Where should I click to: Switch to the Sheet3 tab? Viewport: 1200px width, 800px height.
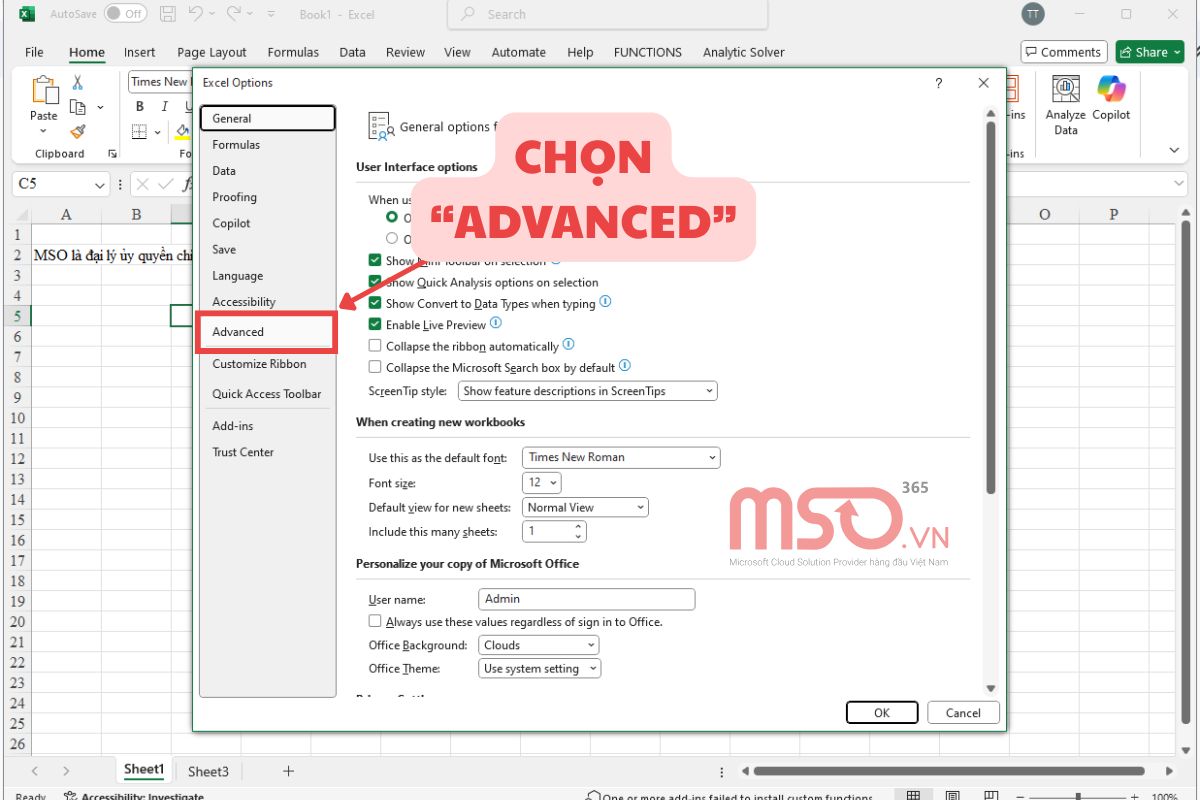coord(208,771)
